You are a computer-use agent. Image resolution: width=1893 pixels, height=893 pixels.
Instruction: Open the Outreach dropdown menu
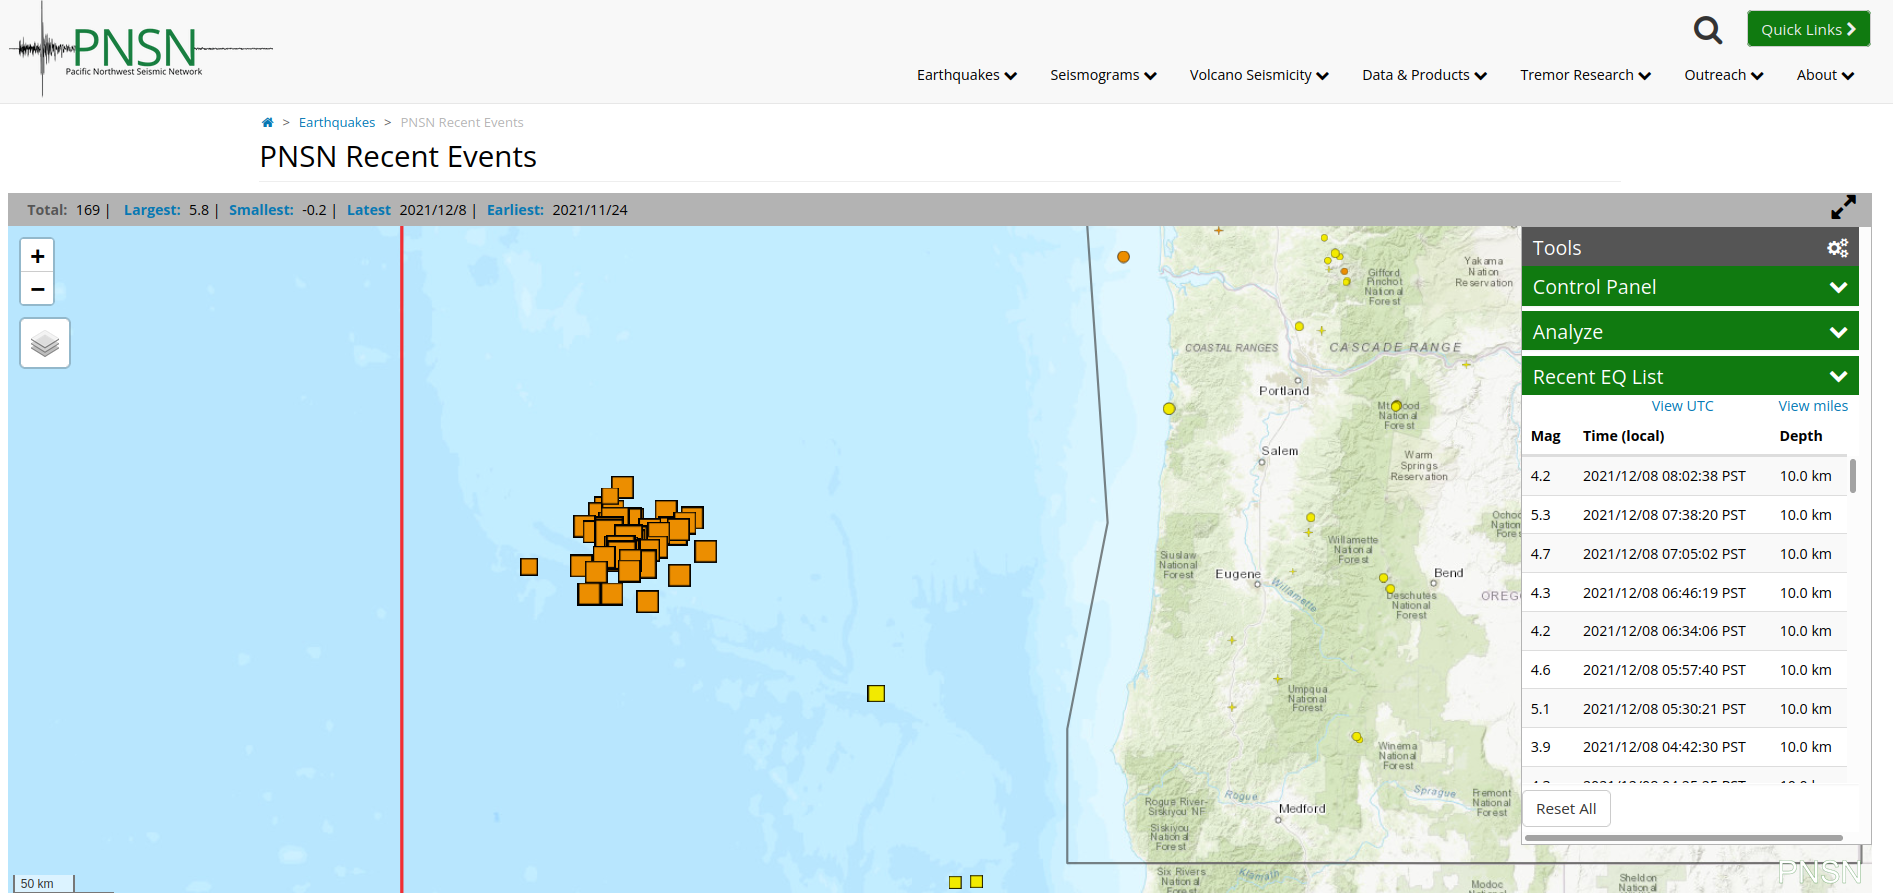(x=1724, y=75)
